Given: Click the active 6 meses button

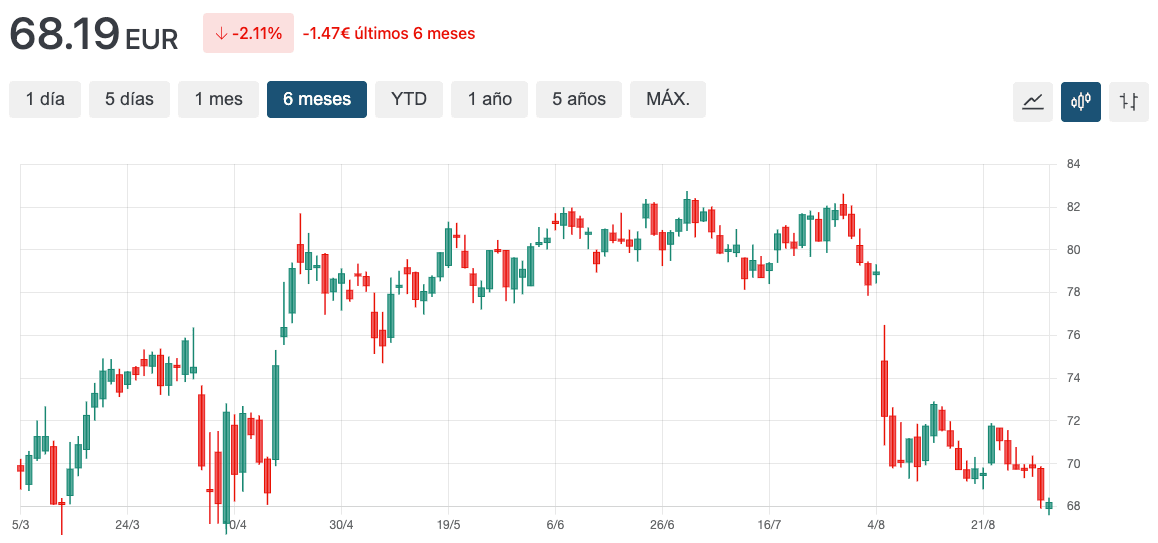Looking at the screenshot, I should pyautogui.click(x=317, y=99).
